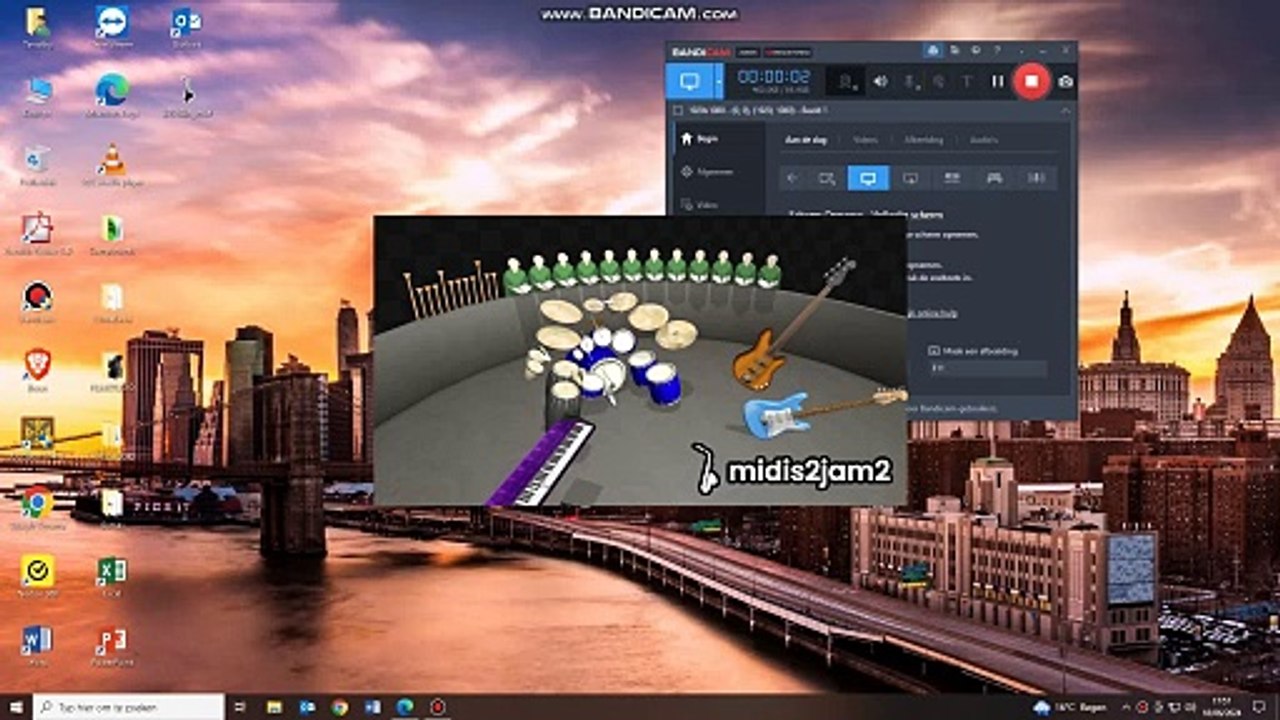This screenshot has width=1280, height=720.
Task: Collapse Bandicam status bar chevron
Action: pyautogui.click(x=1065, y=109)
